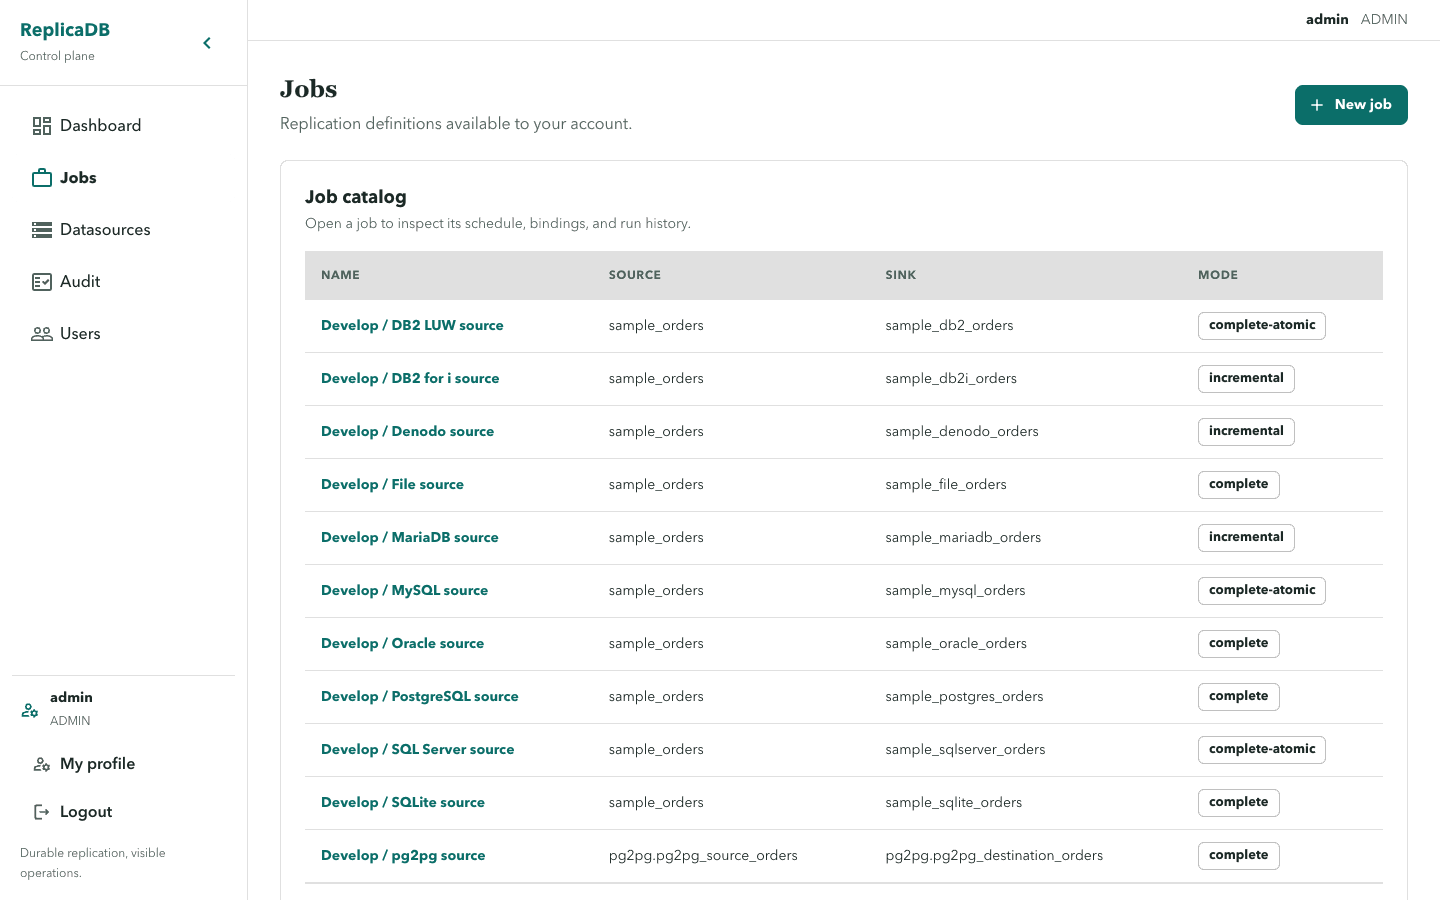Open Develop / PostgreSQL source job
The width and height of the screenshot is (1440, 900).
pos(420,697)
